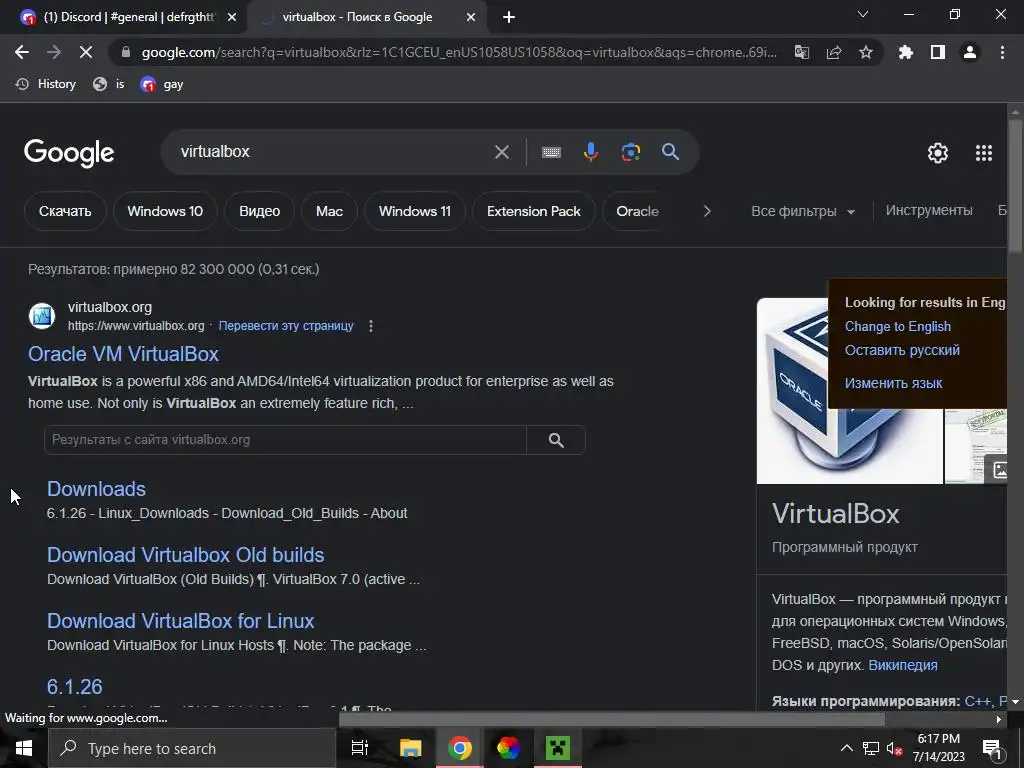Click Изменить язык link
1024x768 pixels.
click(893, 383)
